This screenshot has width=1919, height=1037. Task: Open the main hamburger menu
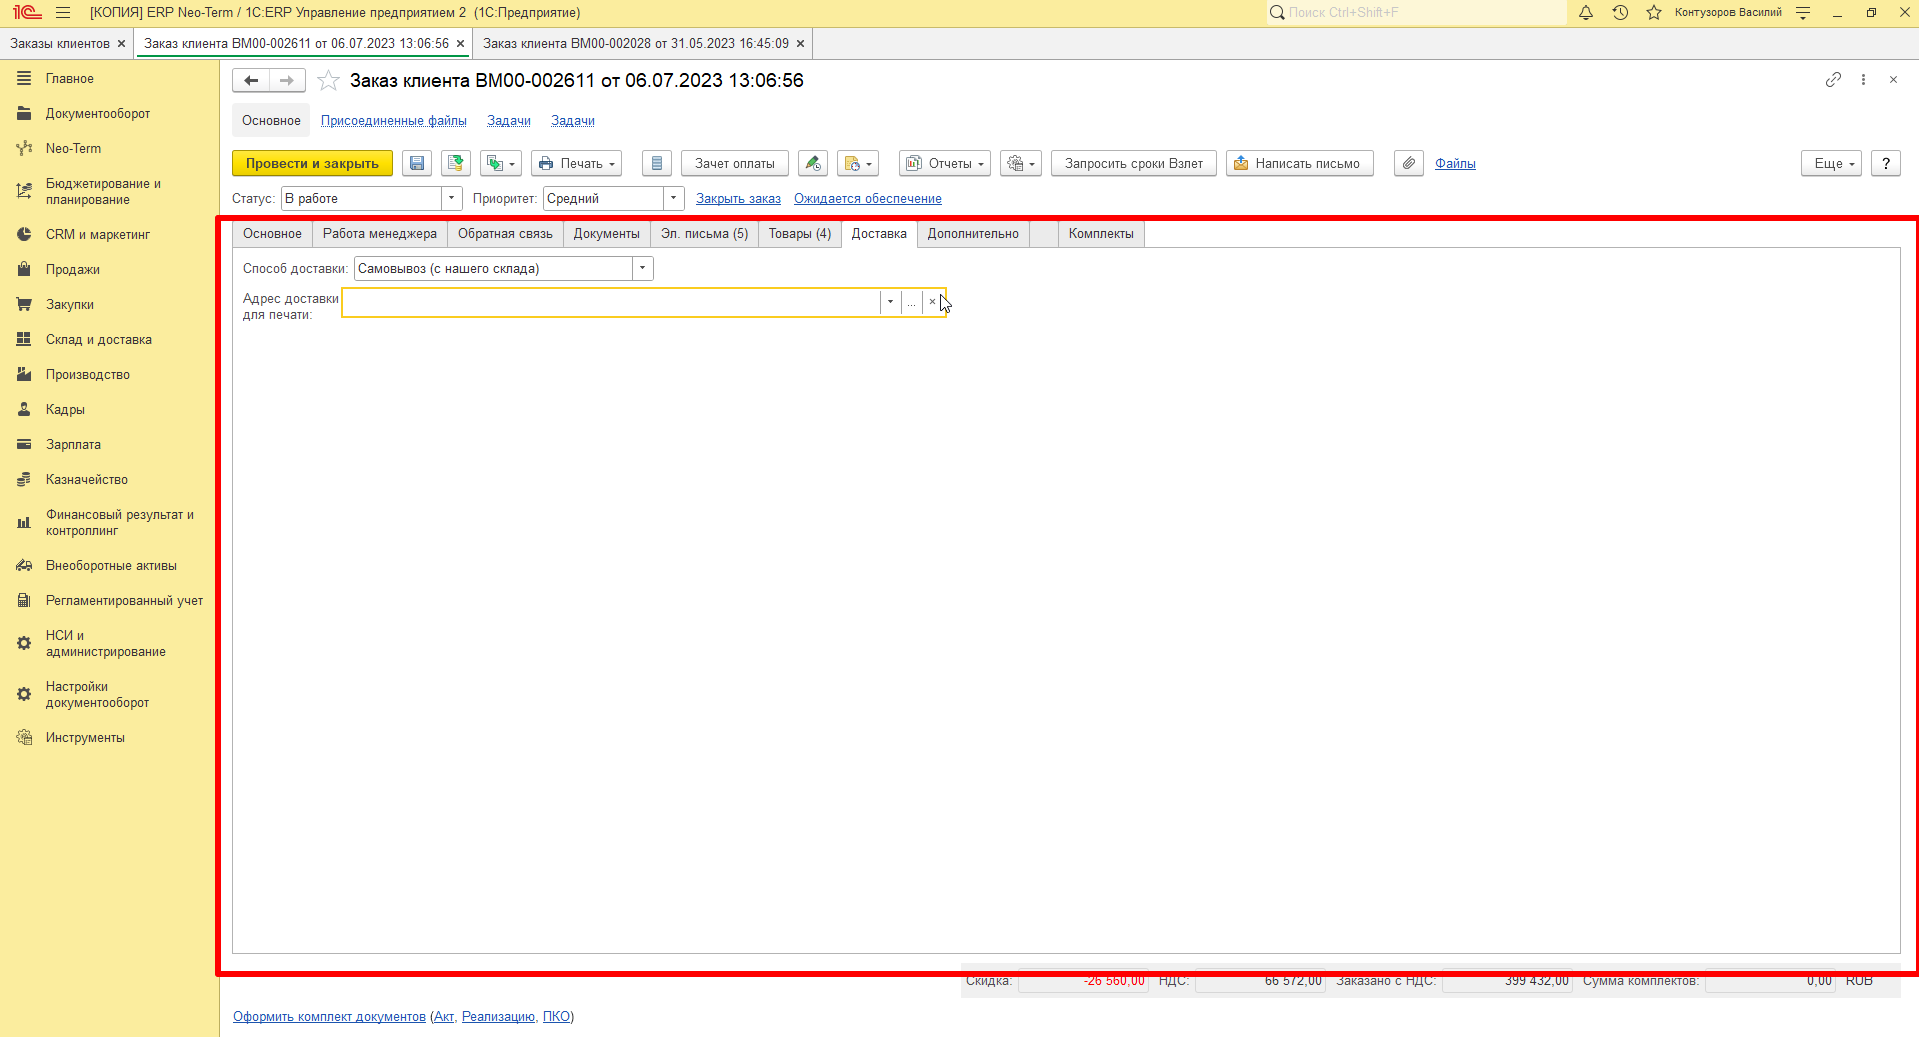(x=63, y=13)
